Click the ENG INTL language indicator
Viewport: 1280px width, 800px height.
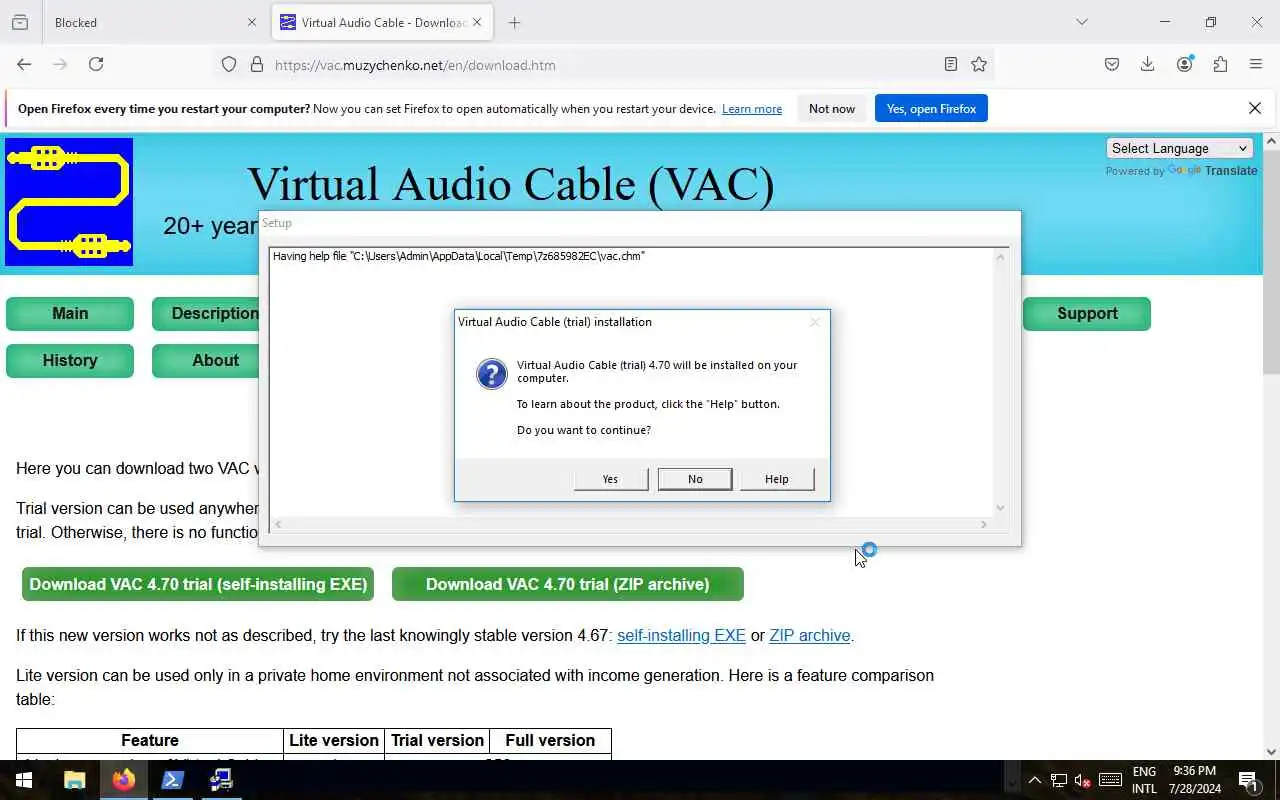pyautogui.click(x=1144, y=780)
